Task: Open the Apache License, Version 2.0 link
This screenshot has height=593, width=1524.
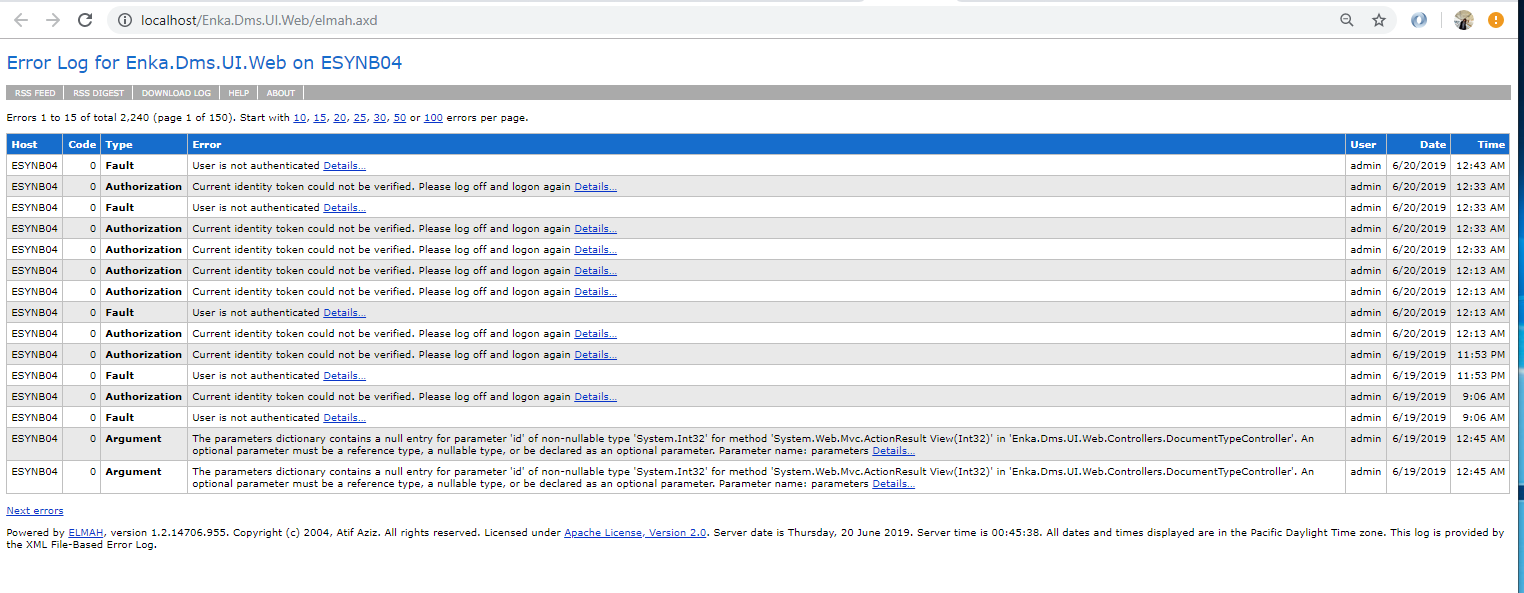Action: tap(635, 533)
